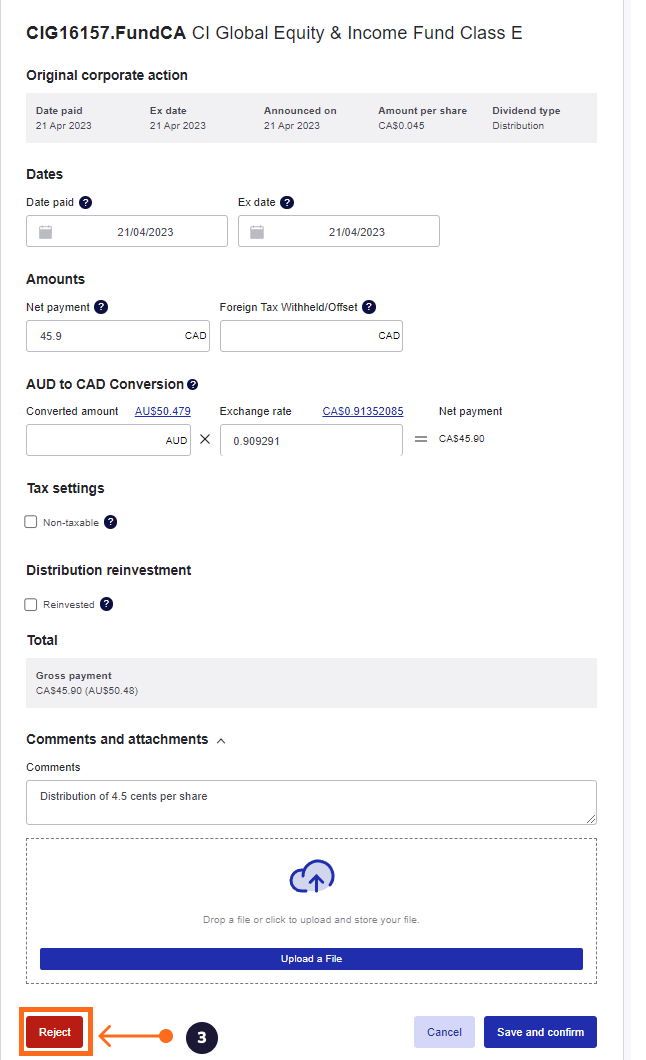
Task: Select the CIG16157.FundCA fund heading
Action: click(x=105, y=33)
